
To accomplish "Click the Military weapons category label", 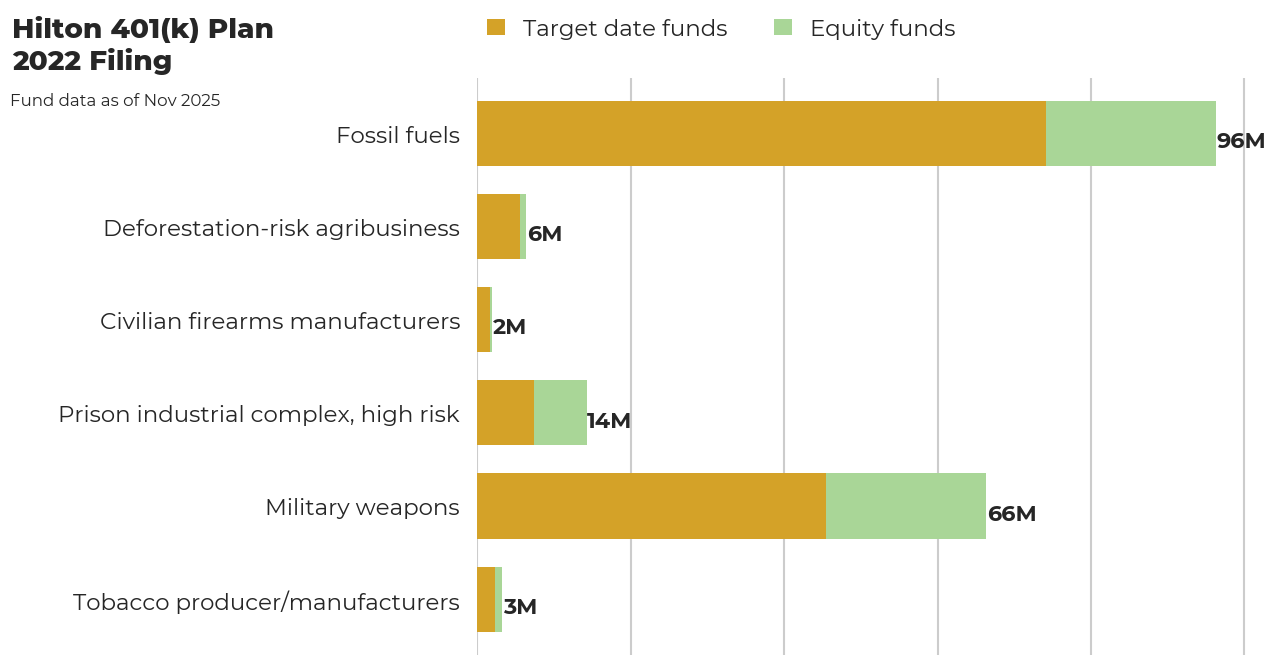I will tap(362, 506).
